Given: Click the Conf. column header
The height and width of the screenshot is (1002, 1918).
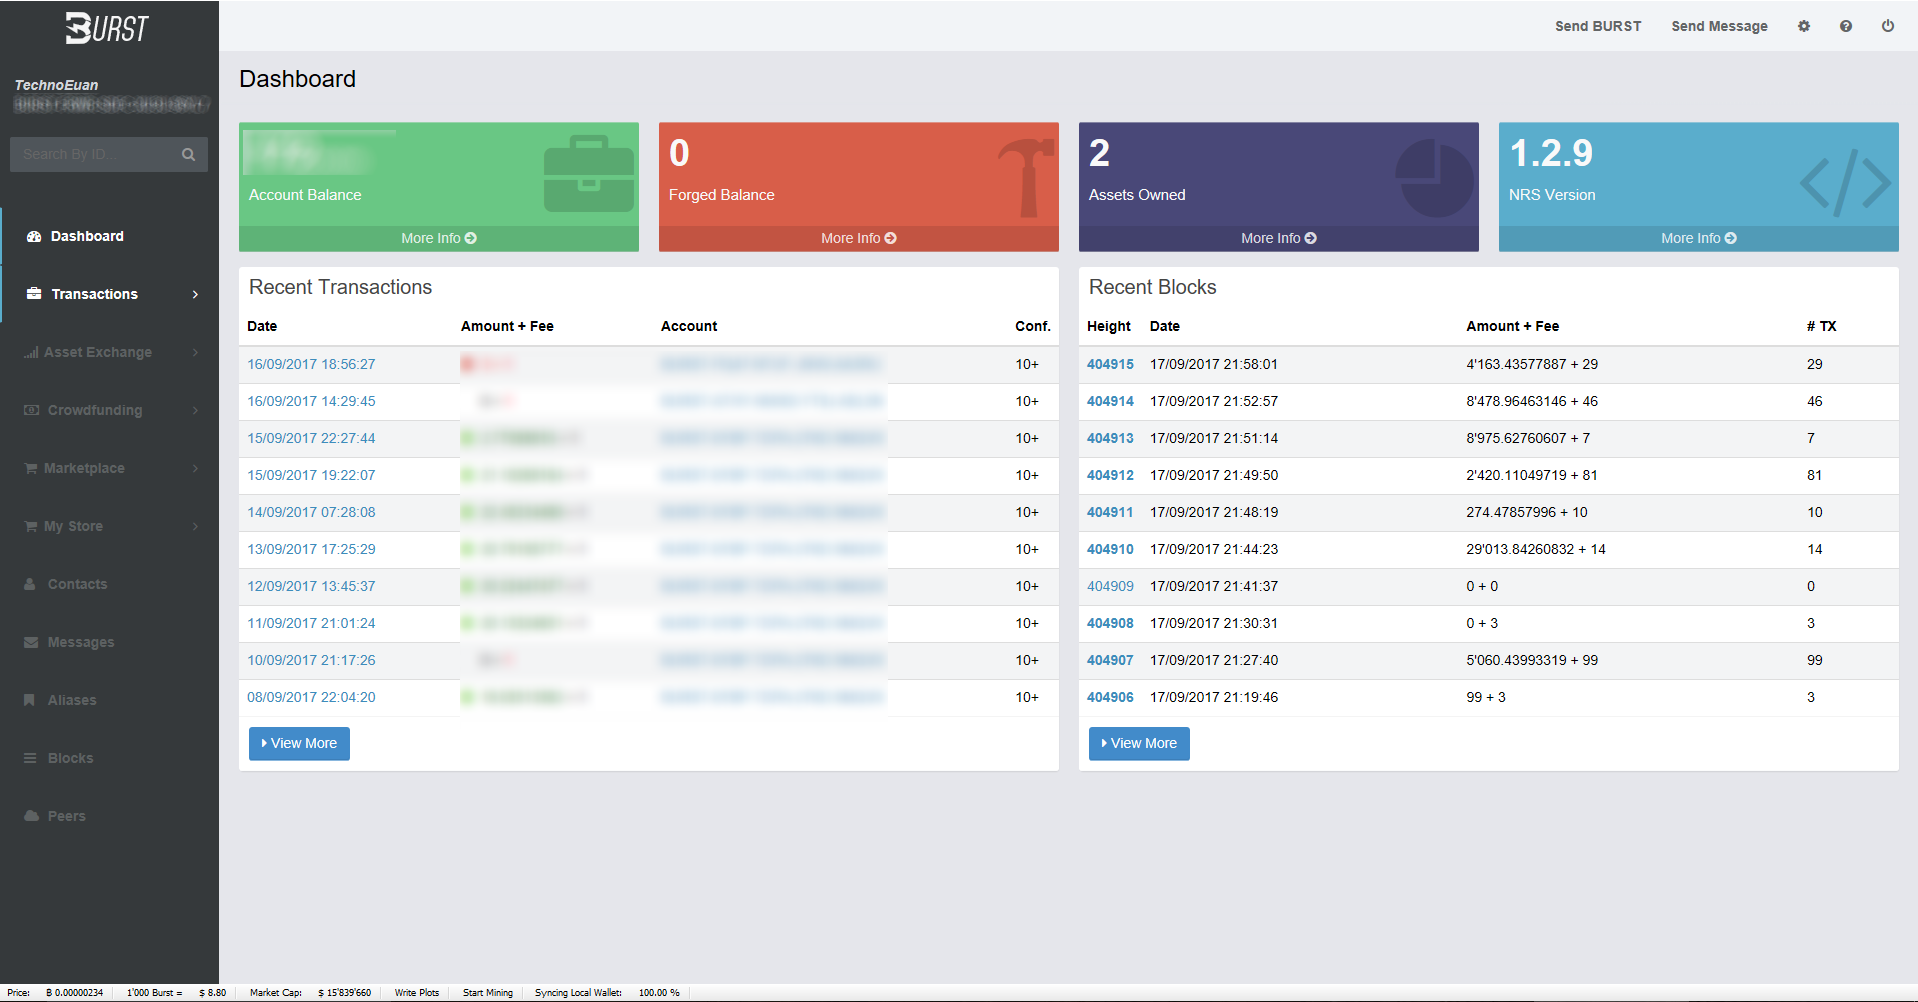Looking at the screenshot, I should [x=1033, y=326].
